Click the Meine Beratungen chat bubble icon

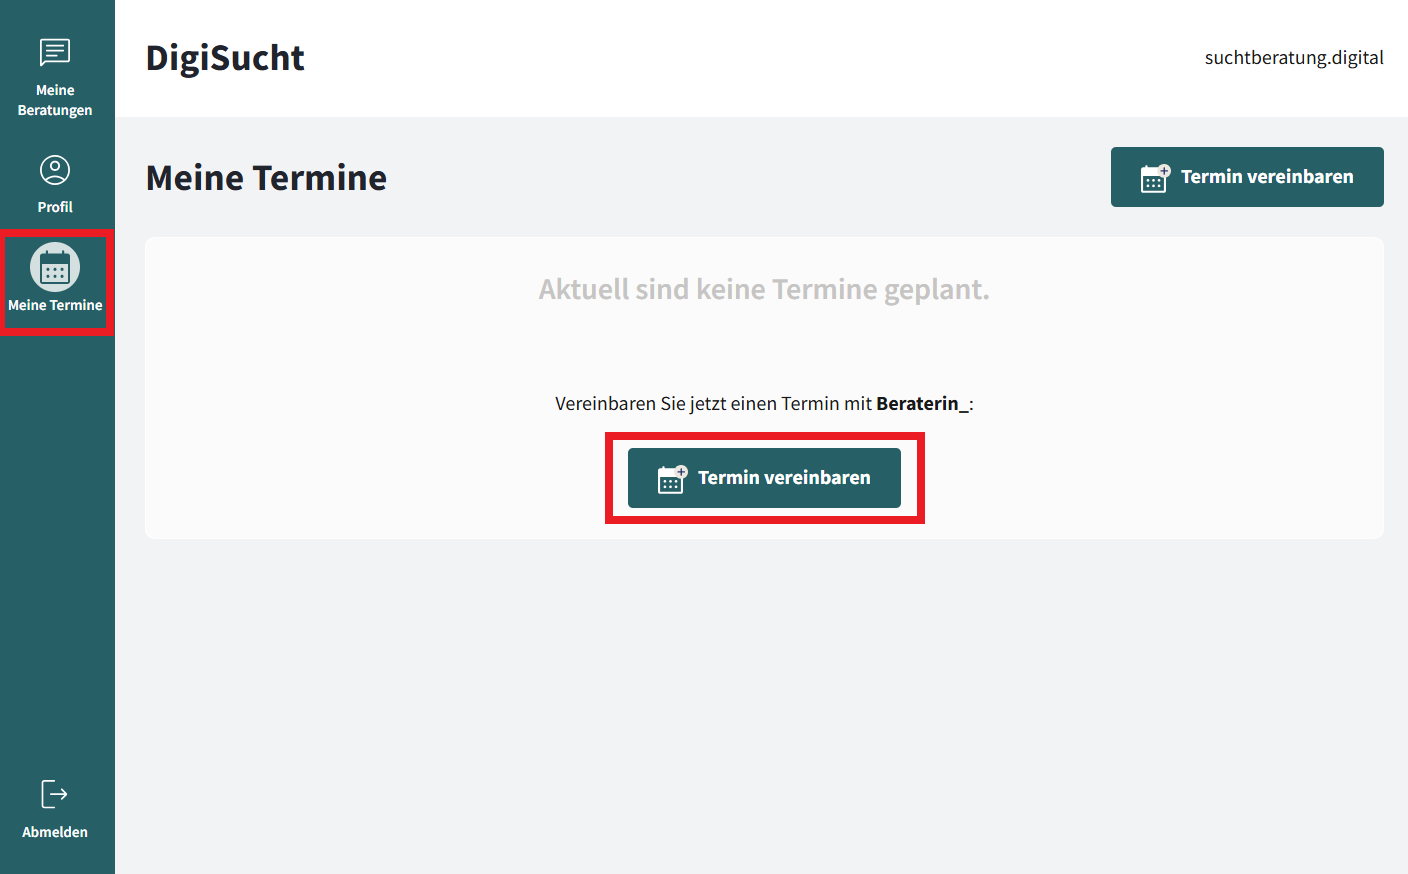point(55,52)
